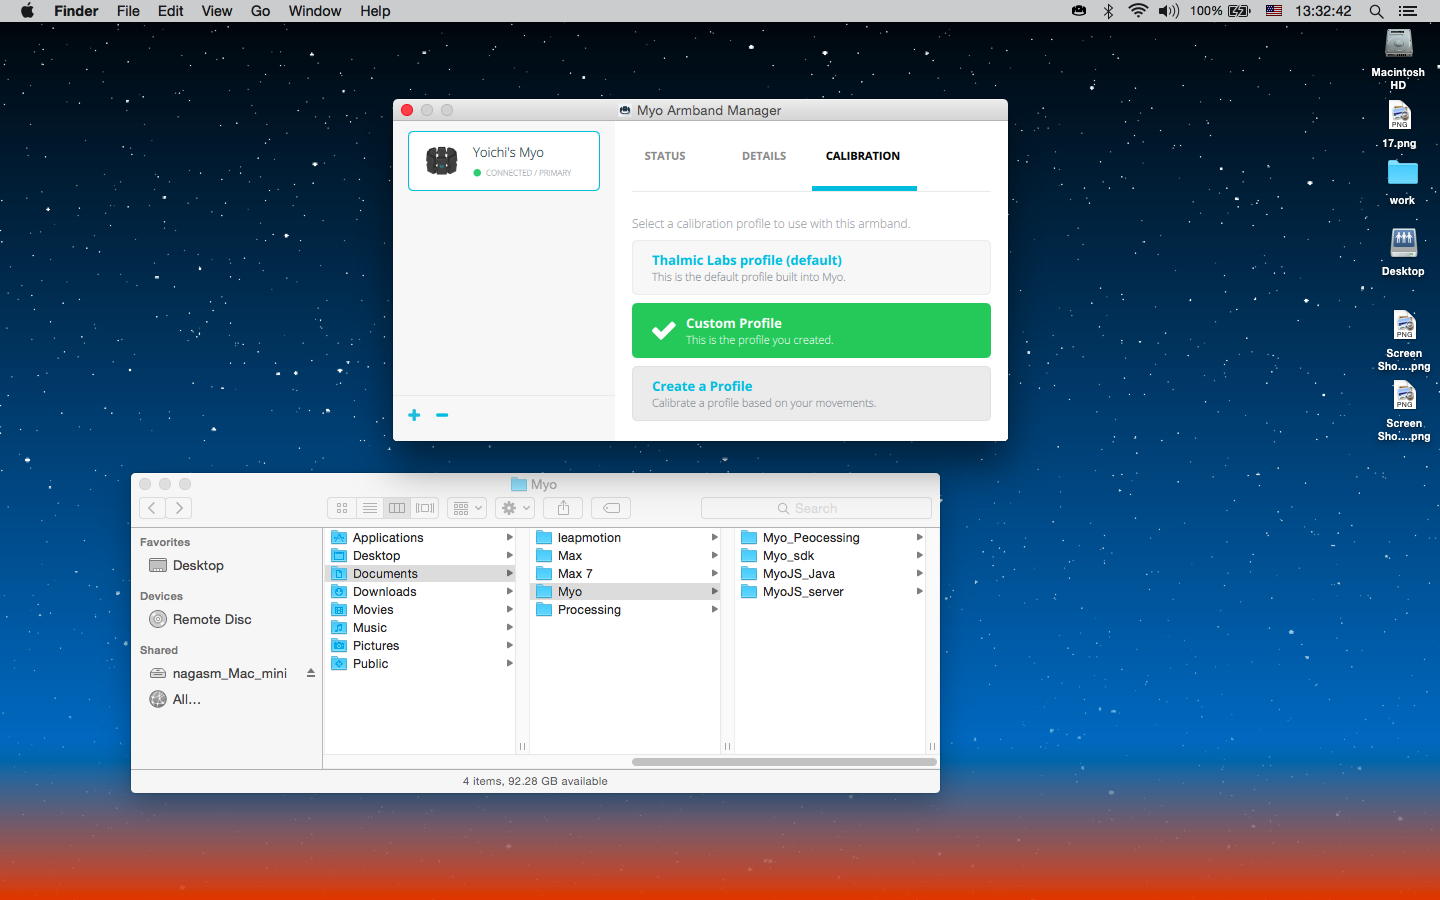Click the Finder Share button
Viewport: 1440px width, 900px height.
click(x=564, y=508)
